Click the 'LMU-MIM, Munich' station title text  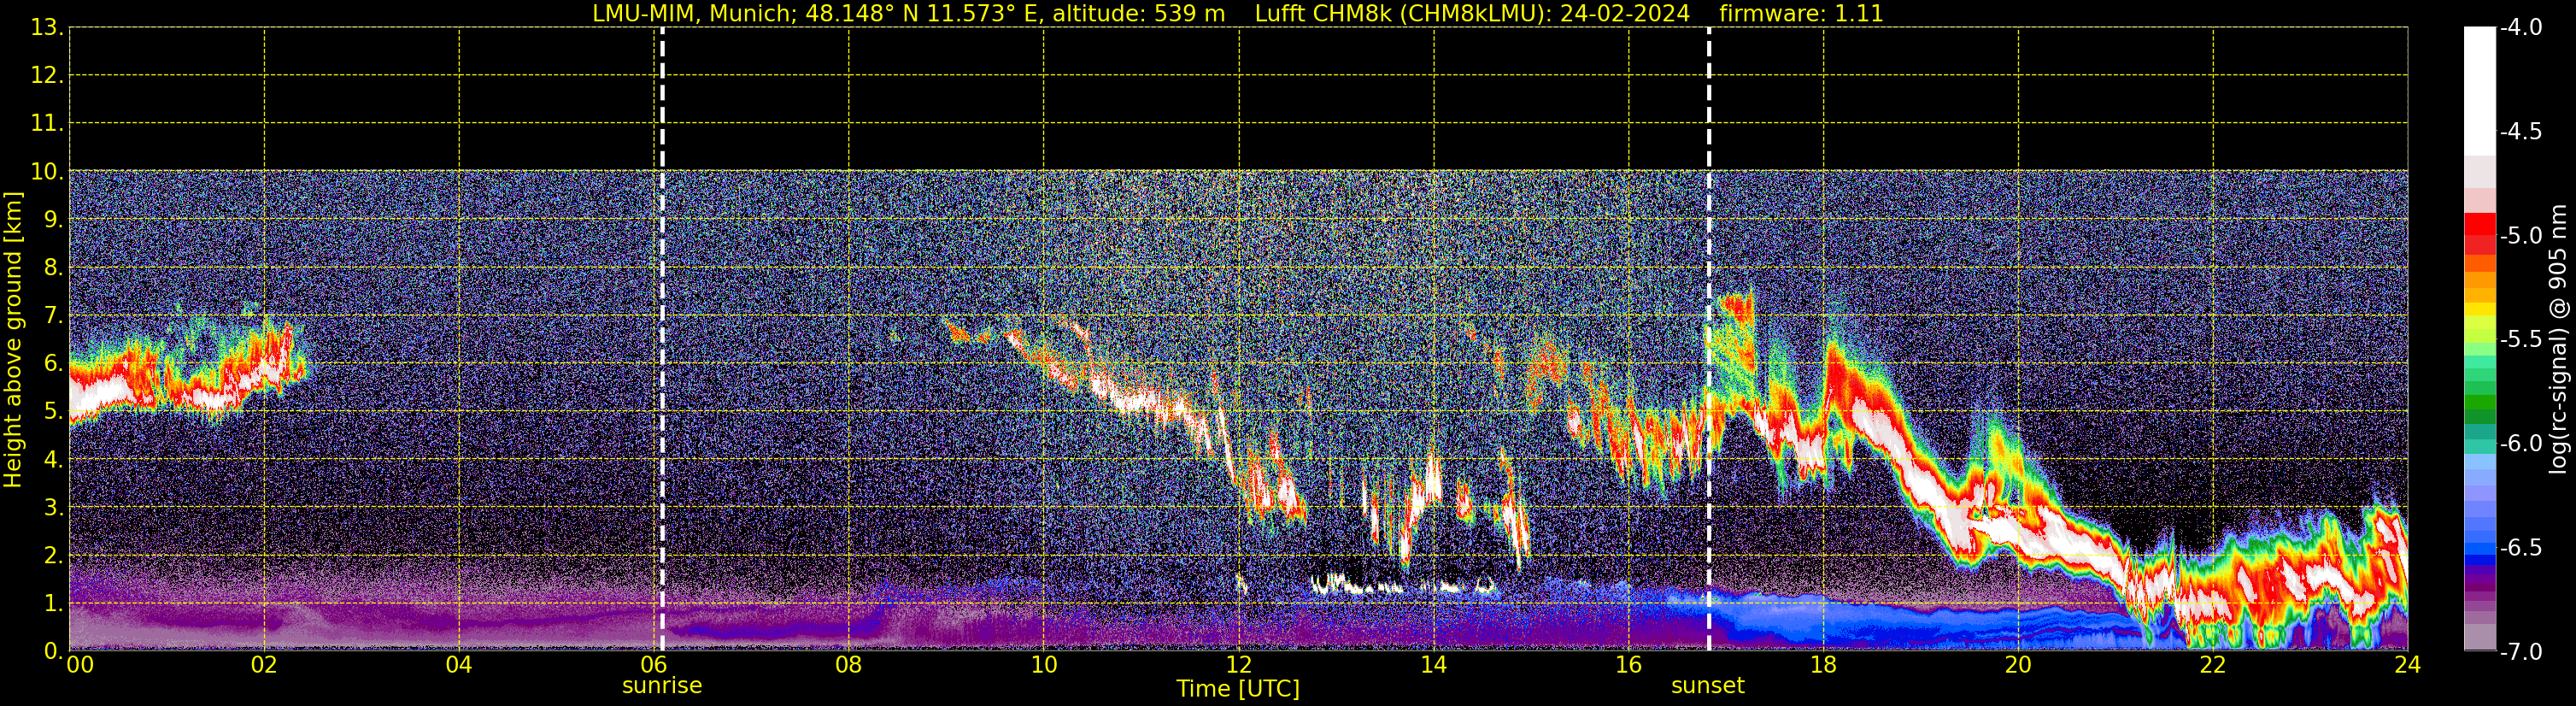pyautogui.click(x=692, y=14)
